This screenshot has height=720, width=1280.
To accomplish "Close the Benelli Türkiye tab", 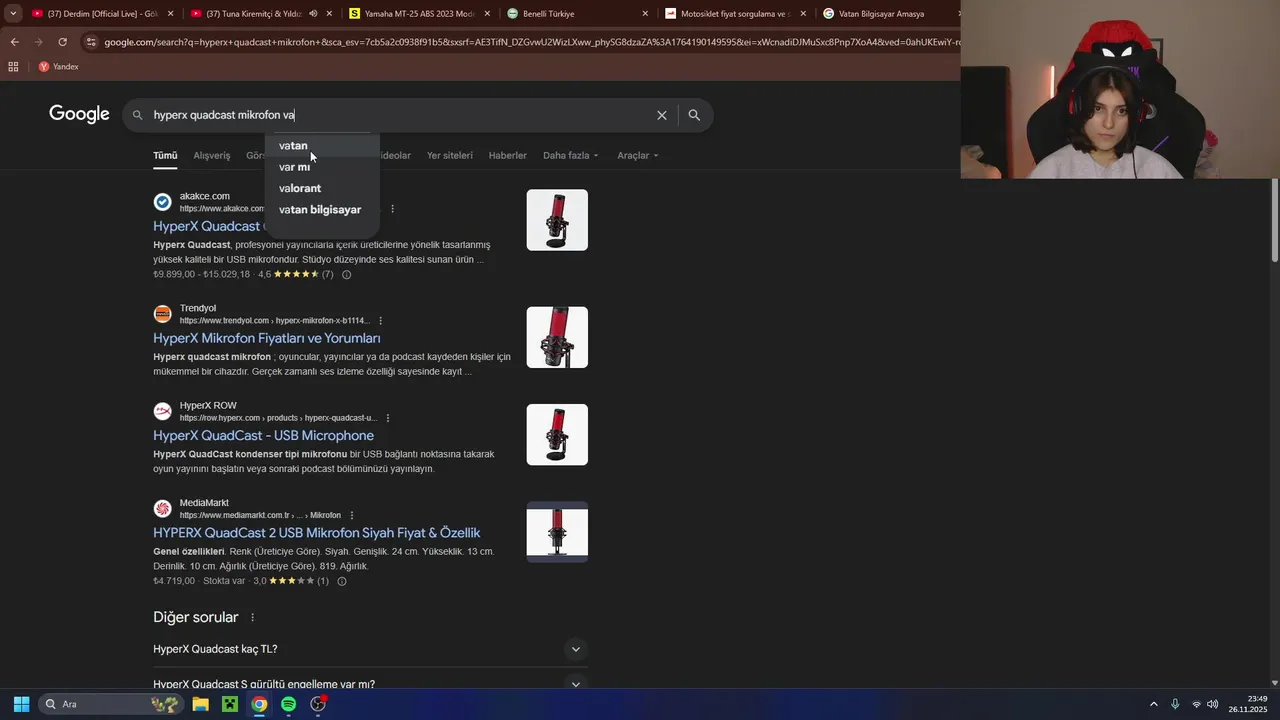I will (645, 14).
